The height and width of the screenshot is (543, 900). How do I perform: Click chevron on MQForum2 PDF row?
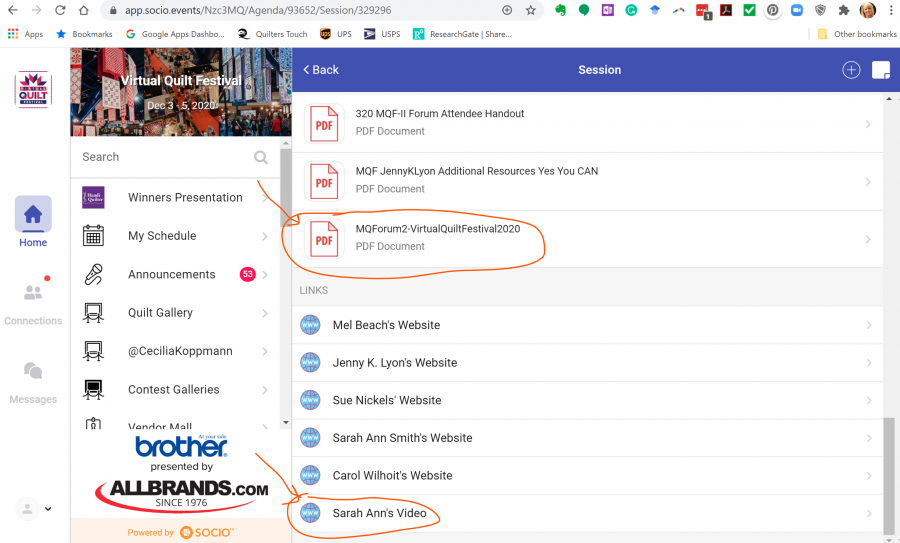[868, 239]
